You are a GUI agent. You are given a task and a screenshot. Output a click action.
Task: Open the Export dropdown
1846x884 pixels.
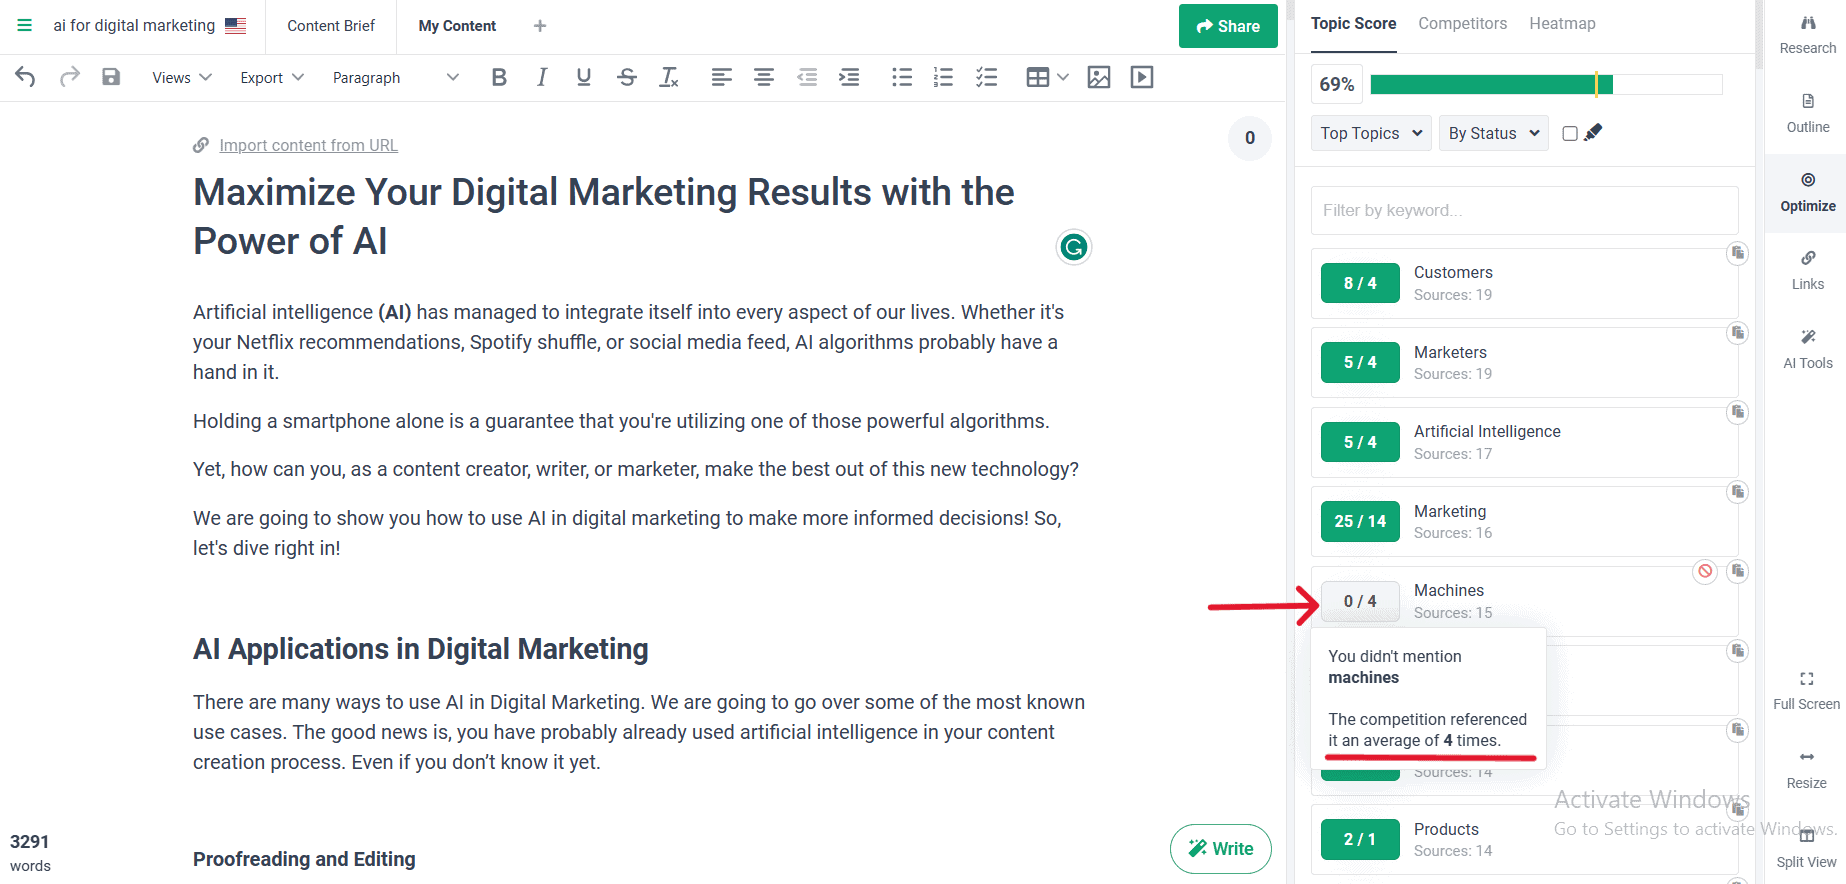point(271,77)
